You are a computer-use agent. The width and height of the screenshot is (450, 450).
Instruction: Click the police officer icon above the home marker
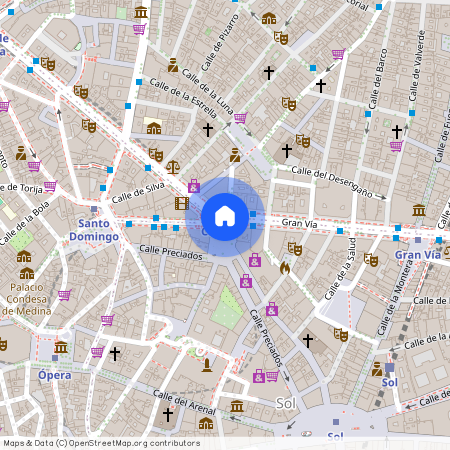[x=235, y=155]
